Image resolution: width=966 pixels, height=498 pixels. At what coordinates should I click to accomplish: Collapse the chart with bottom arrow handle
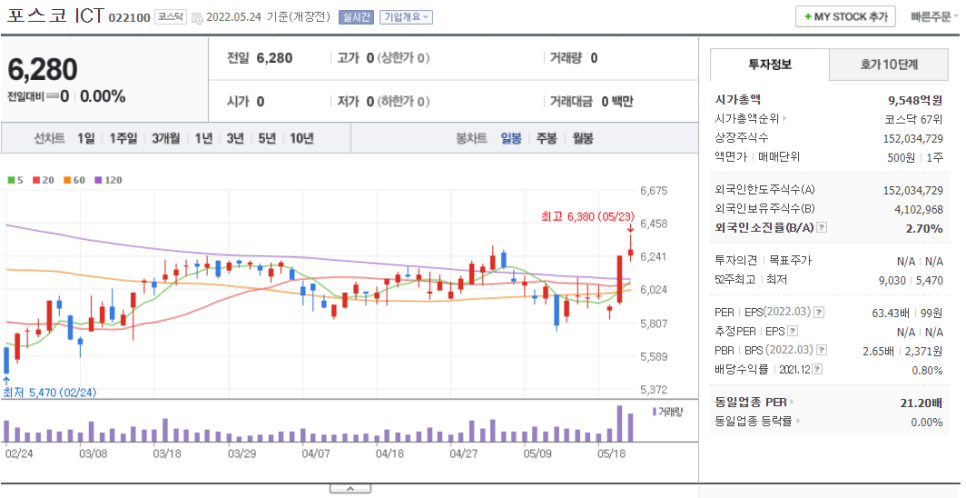point(350,489)
